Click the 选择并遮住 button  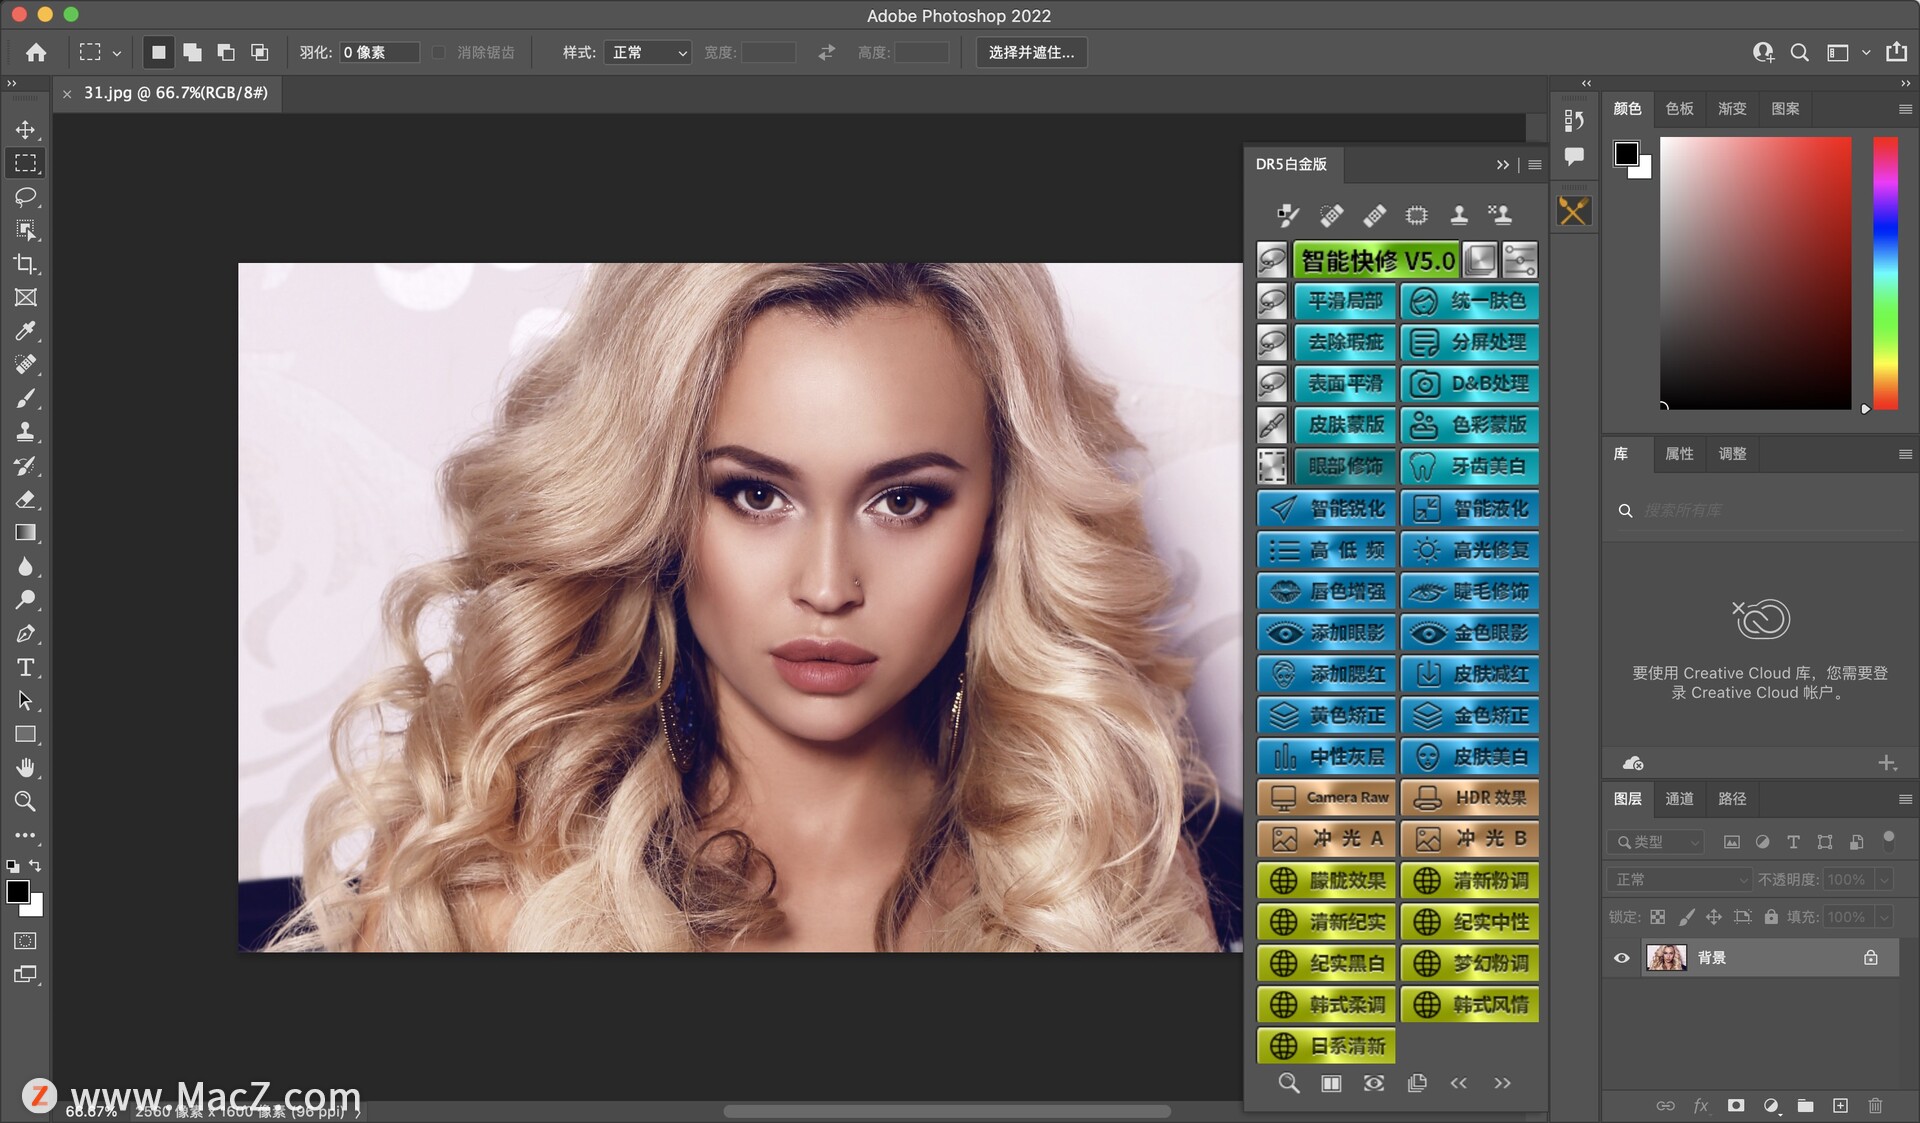click(x=1031, y=52)
